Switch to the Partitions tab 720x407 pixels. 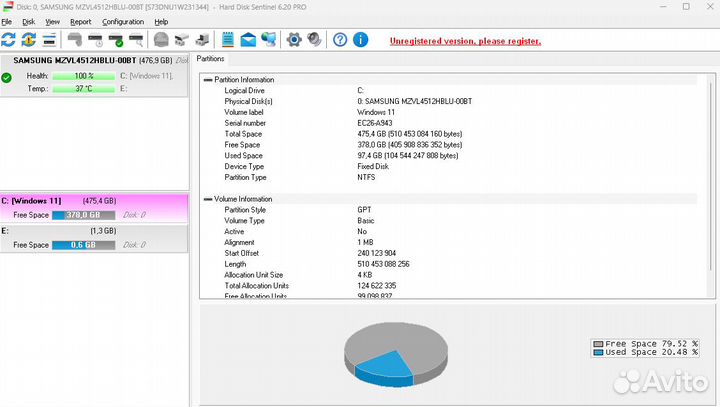tap(211, 59)
